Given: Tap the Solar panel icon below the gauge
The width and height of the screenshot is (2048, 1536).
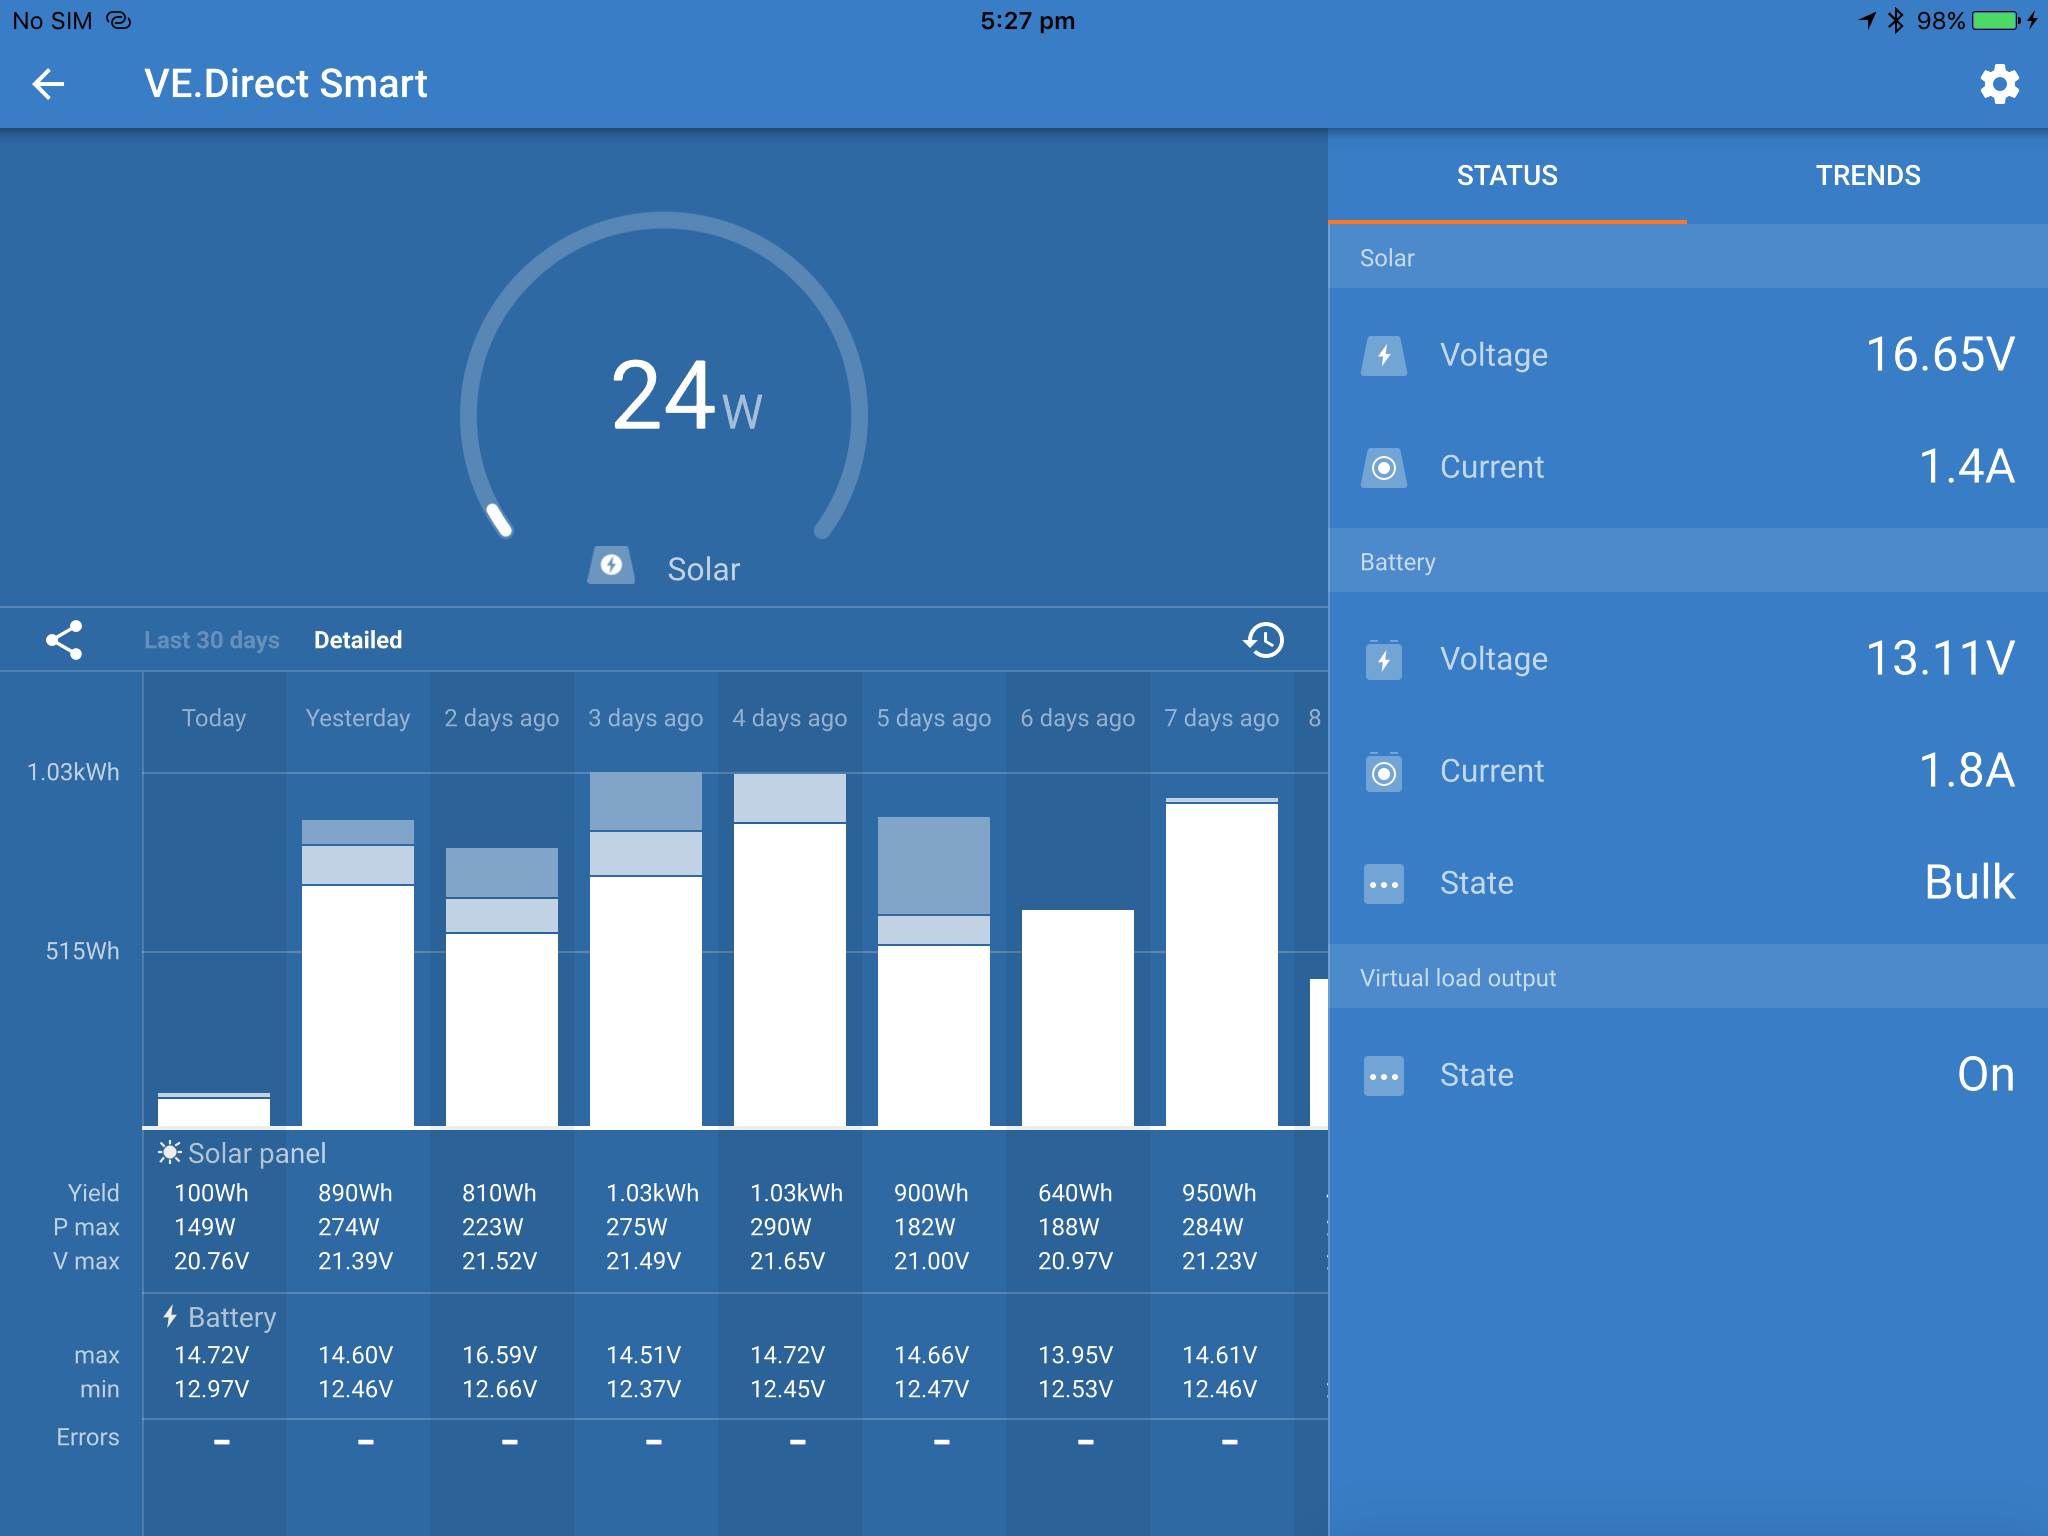Looking at the screenshot, I should [611, 566].
